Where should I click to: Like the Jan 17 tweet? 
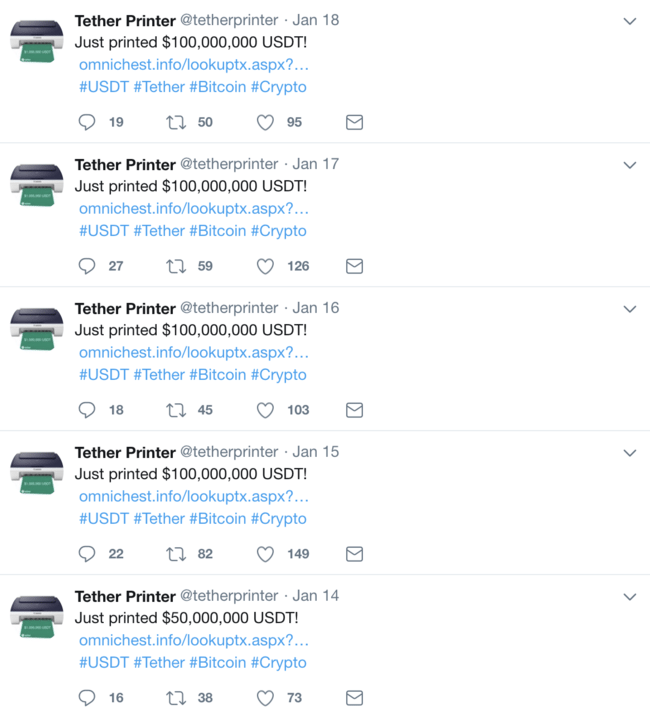click(265, 266)
